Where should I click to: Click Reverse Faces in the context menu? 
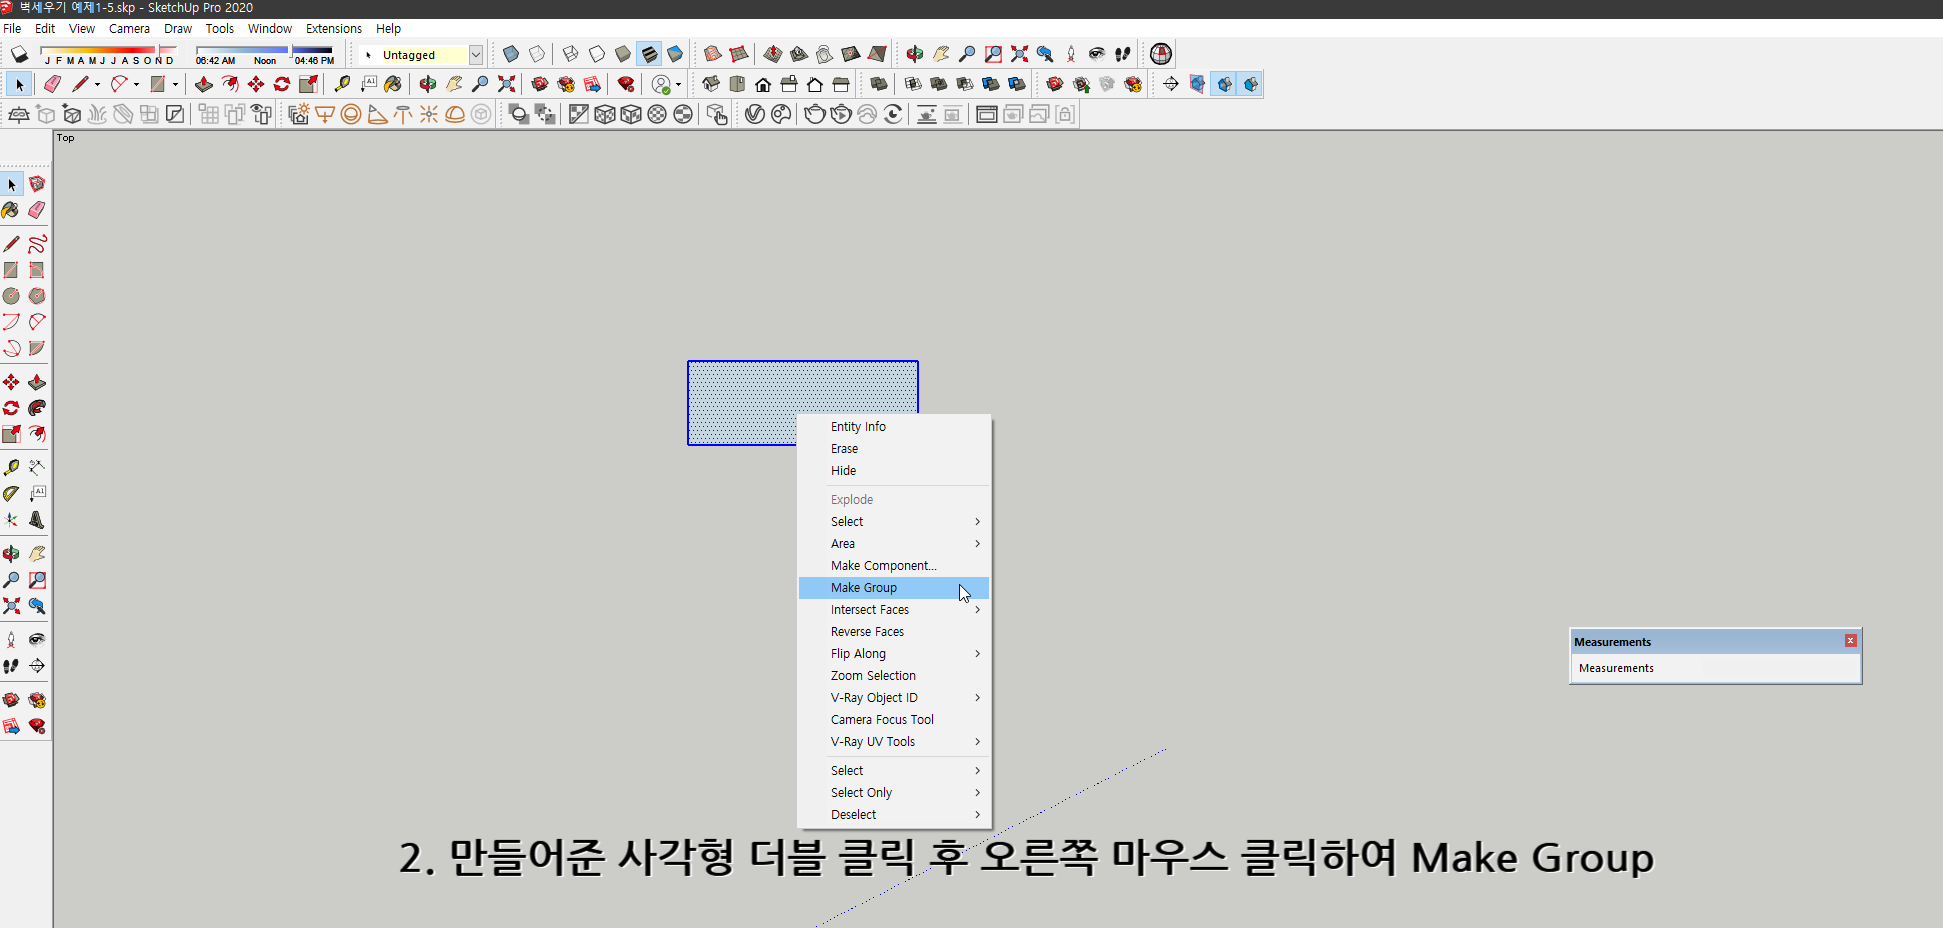coord(867,631)
